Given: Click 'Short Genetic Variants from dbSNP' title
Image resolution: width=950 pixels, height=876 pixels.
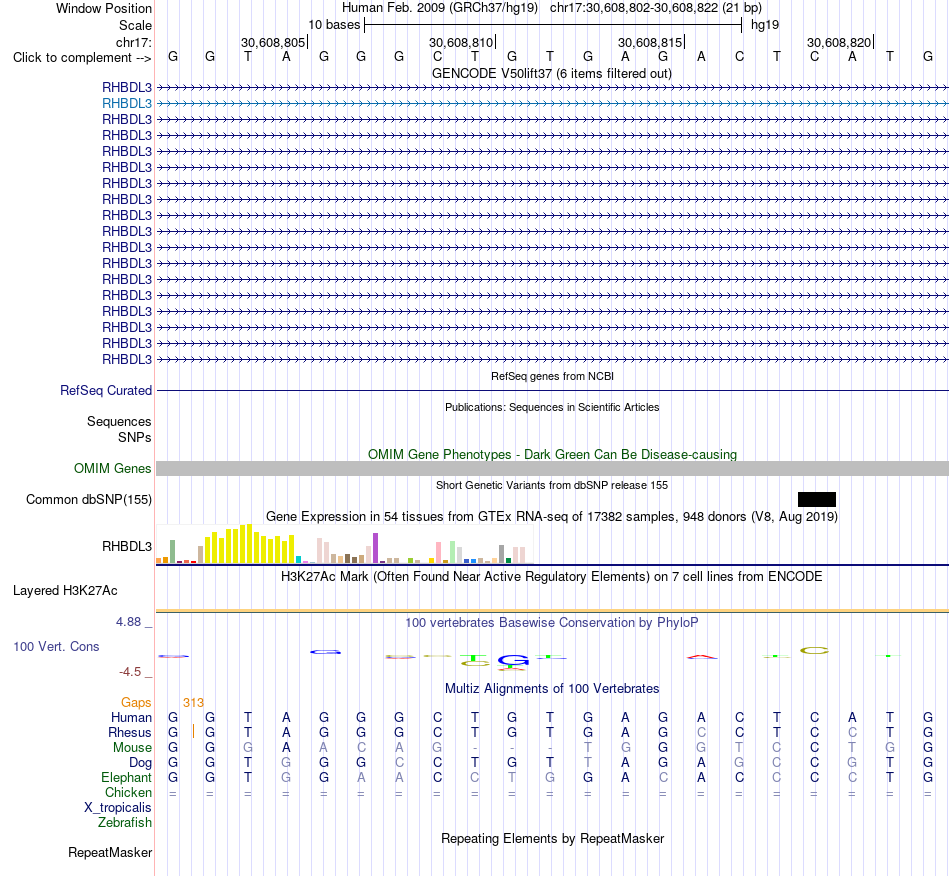Looking at the screenshot, I should tap(552, 485).
